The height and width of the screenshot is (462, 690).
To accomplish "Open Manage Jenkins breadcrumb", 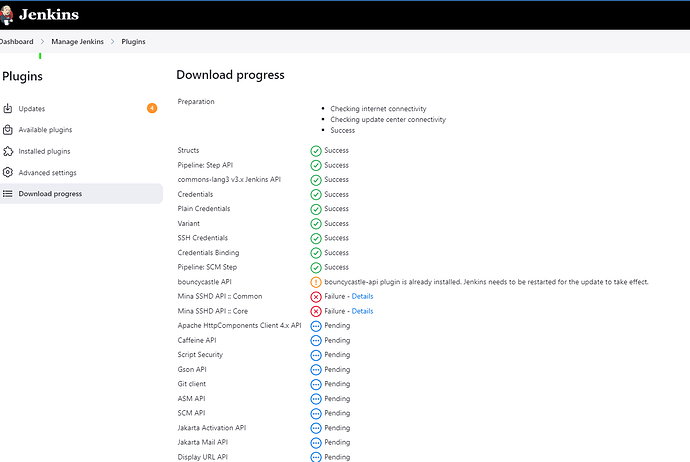I will [x=77, y=41].
